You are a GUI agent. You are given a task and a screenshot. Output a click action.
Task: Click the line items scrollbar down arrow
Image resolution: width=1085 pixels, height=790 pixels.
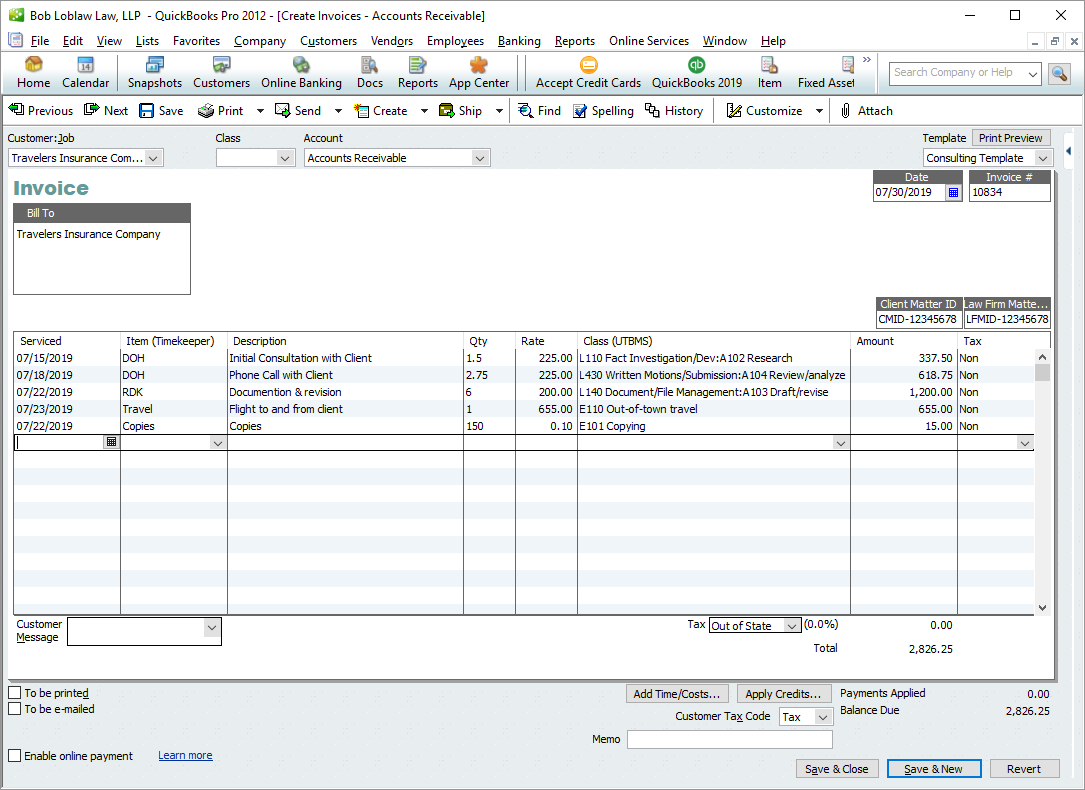point(1042,607)
